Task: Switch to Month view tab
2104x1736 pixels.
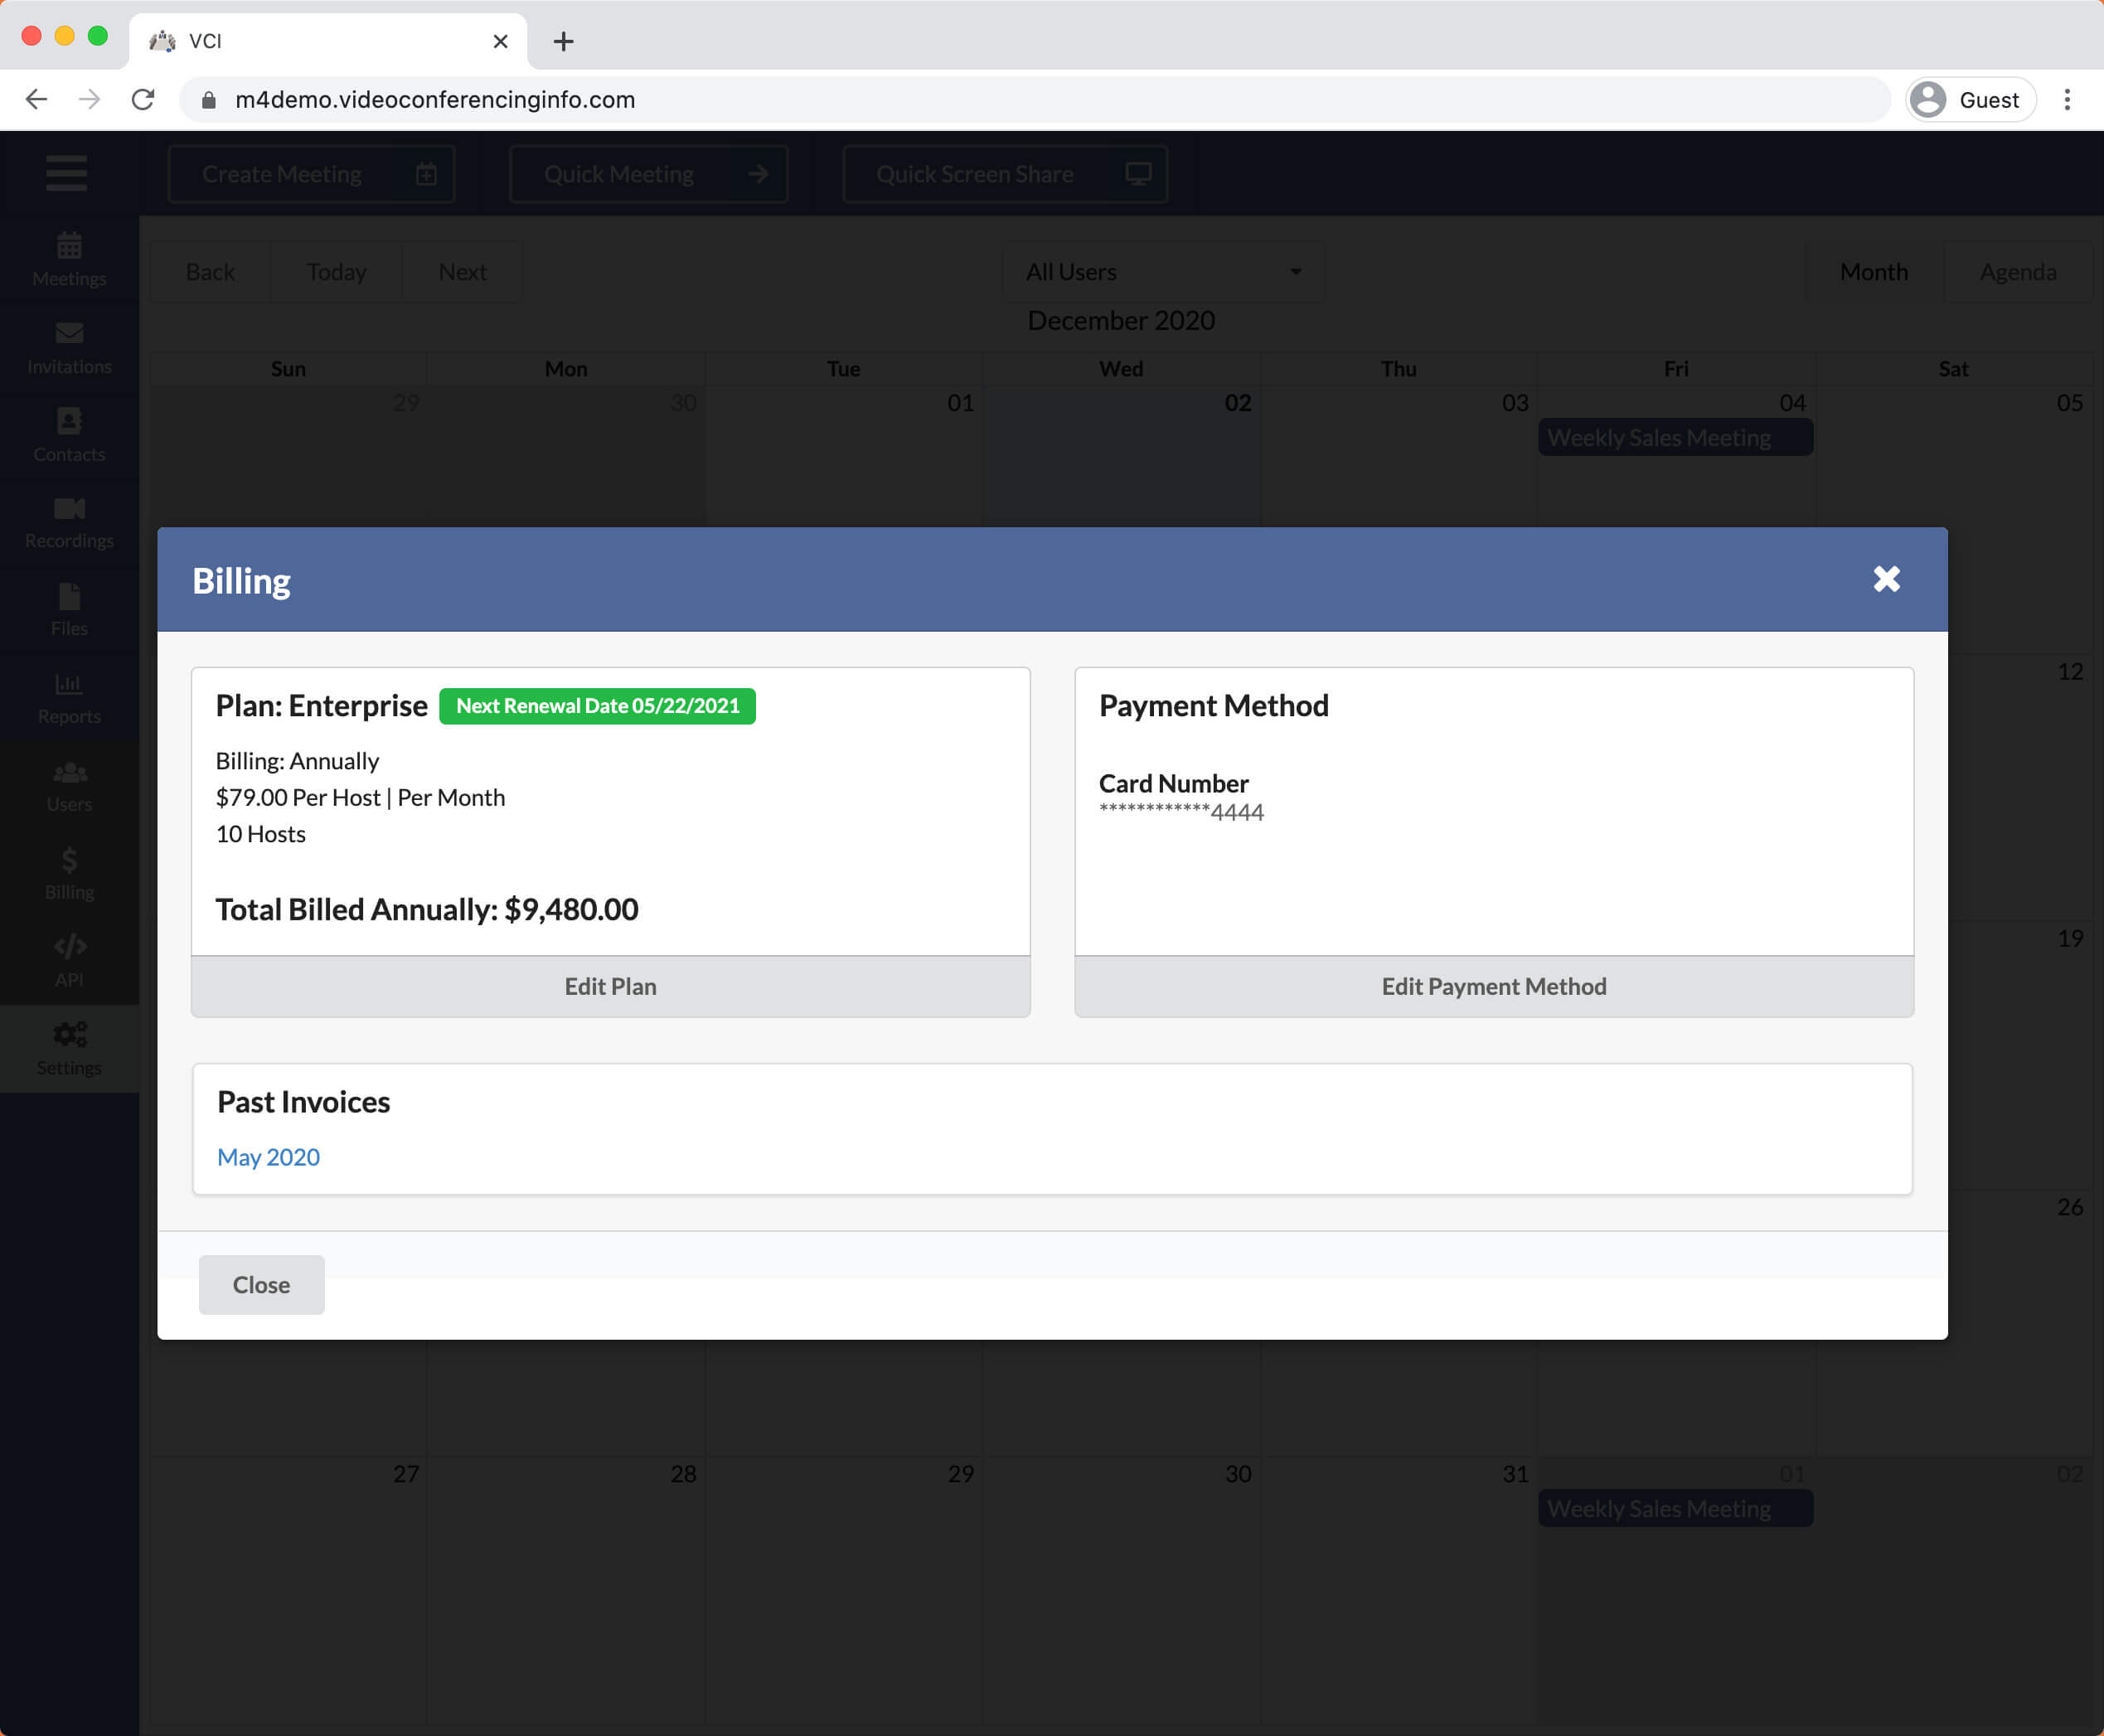Action: (x=1873, y=272)
